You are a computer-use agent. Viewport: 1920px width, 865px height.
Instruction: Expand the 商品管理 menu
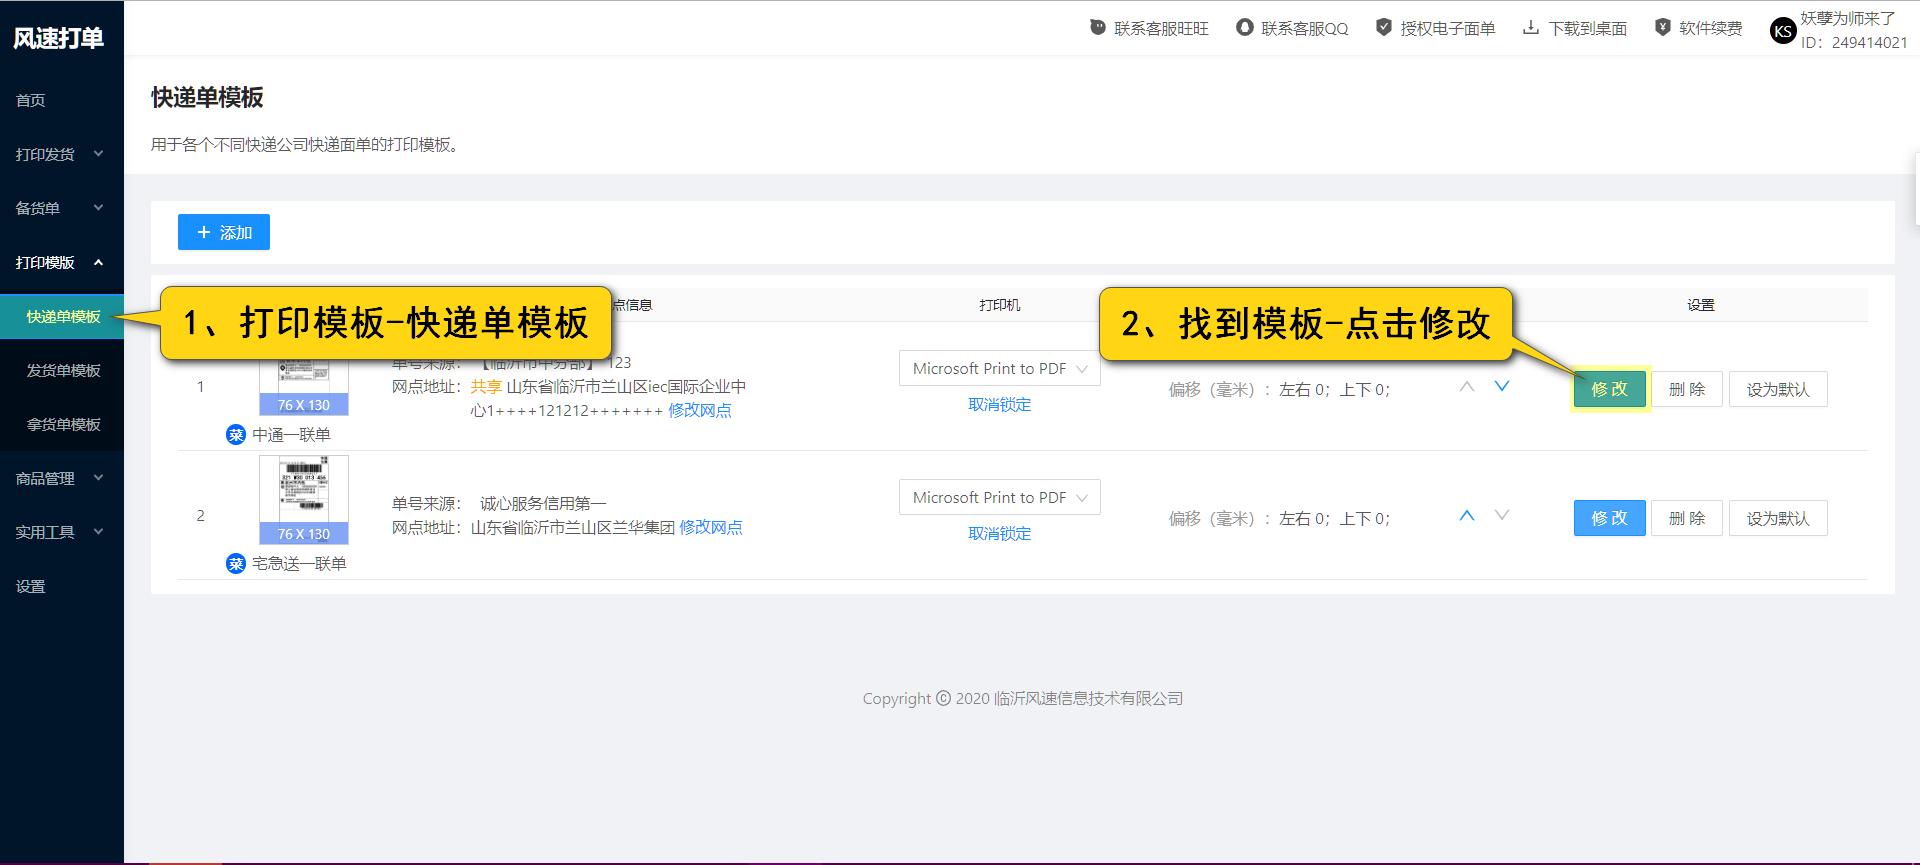pos(62,478)
